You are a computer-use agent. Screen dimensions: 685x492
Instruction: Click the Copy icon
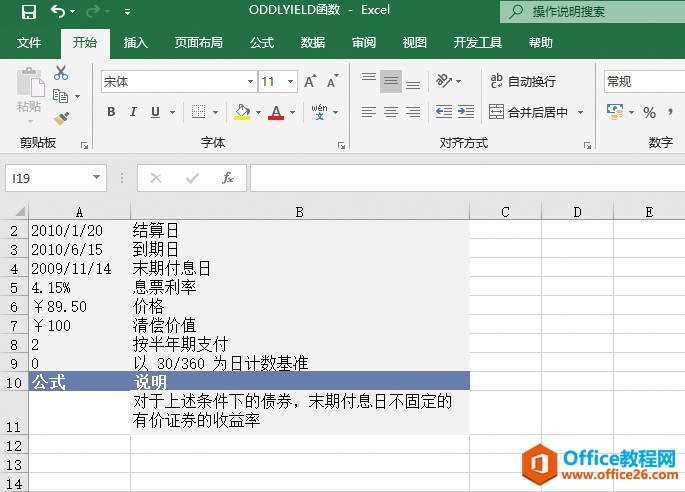pos(60,96)
